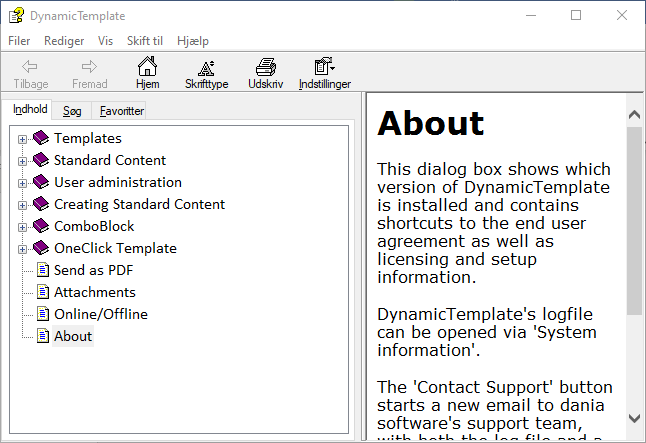Click the book icon beside Standard Content
646x443 pixels.
[41, 159]
